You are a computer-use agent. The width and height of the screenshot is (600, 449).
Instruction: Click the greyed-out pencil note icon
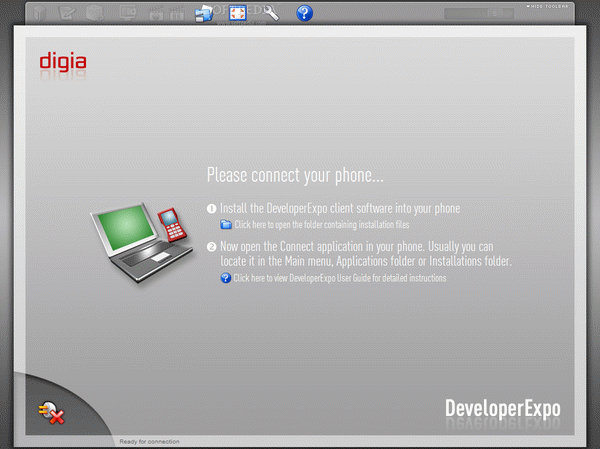click(x=67, y=13)
